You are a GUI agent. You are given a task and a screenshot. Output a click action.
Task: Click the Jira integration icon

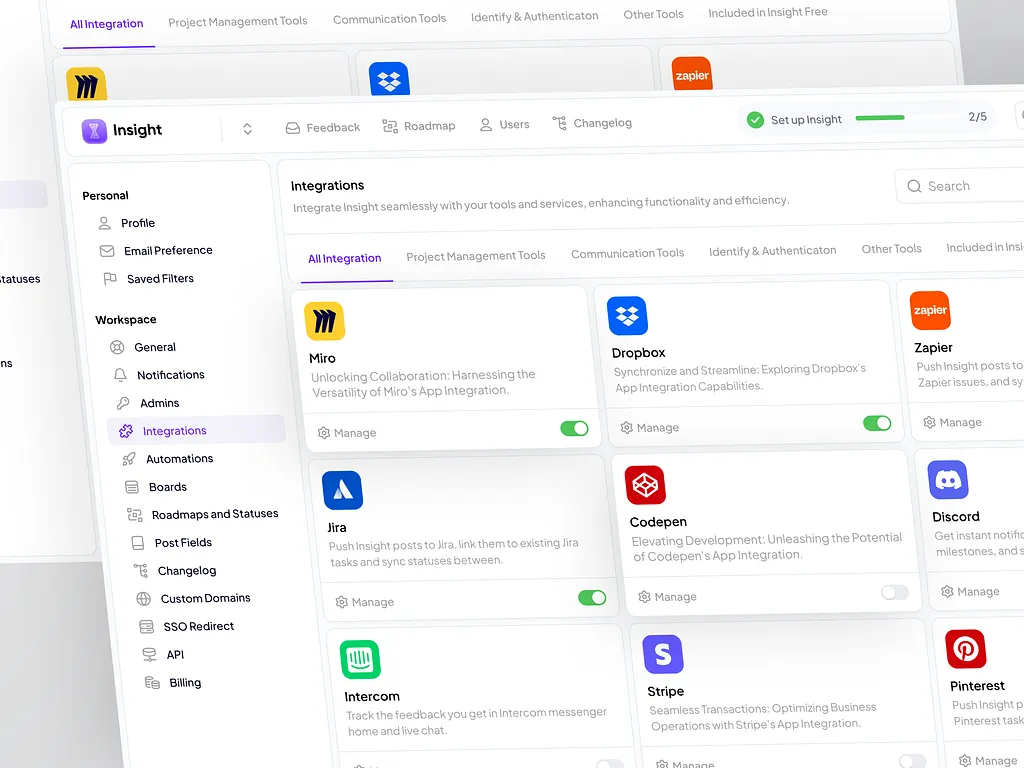click(x=342, y=490)
